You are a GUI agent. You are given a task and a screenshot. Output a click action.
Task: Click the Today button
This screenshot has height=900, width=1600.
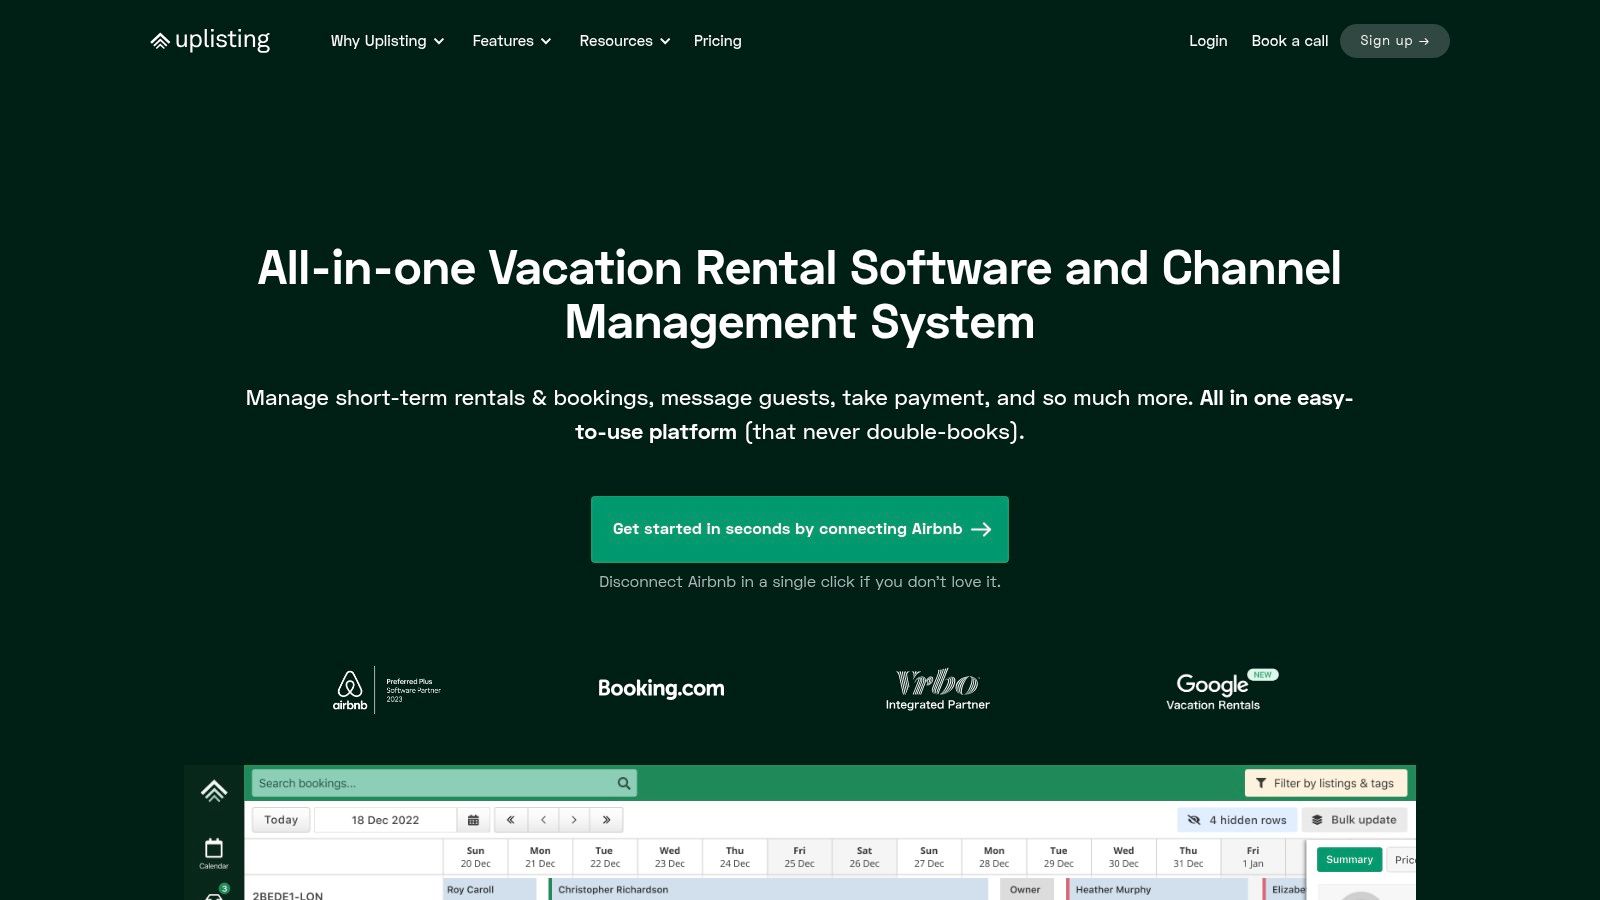coord(281,820)
